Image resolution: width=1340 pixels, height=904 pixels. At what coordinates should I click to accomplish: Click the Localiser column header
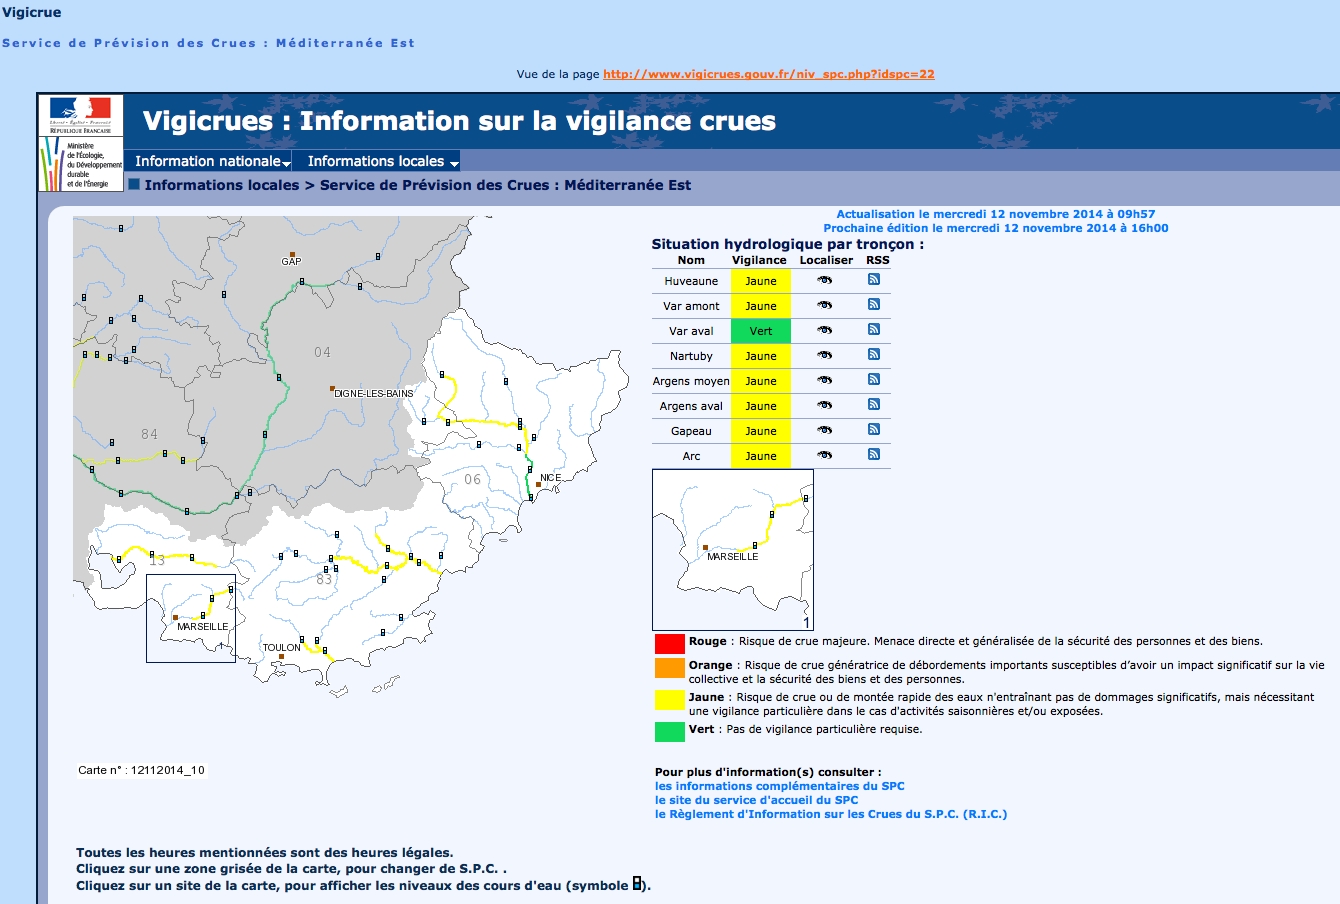click(x=826, y=260)
